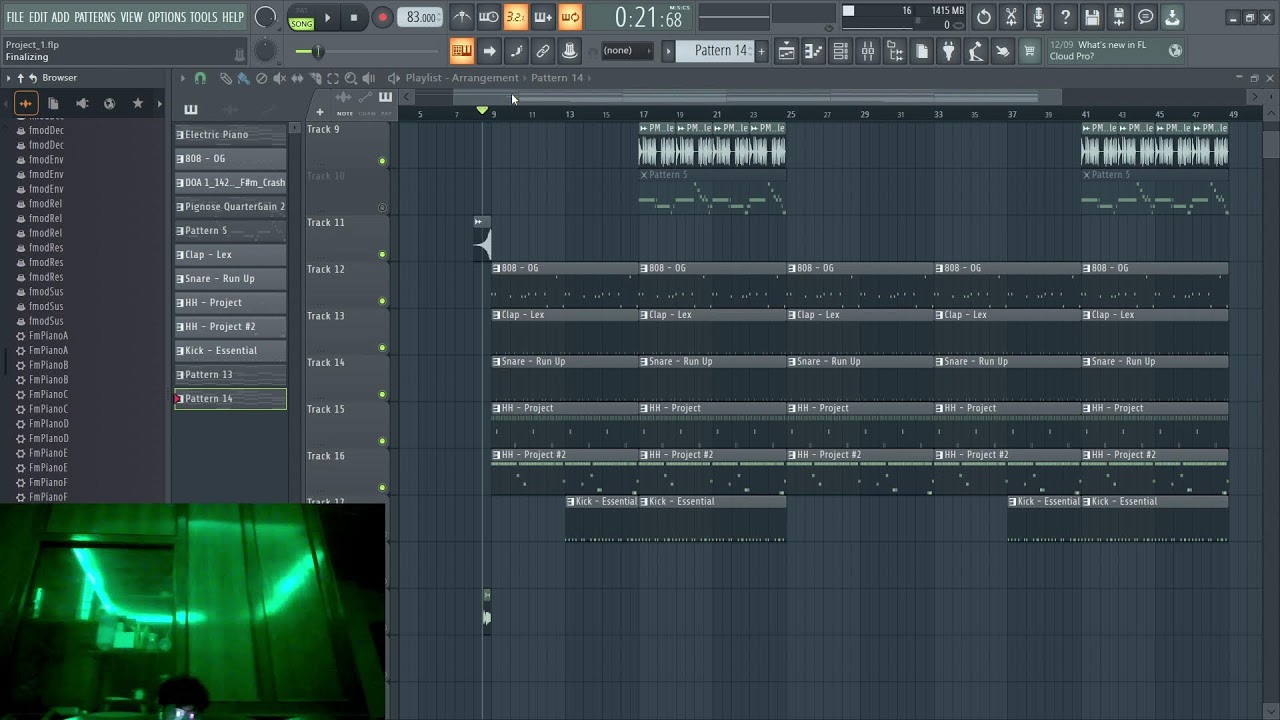
Task: Open the playlist Snap magnet options
Action: tap(200, 78)
